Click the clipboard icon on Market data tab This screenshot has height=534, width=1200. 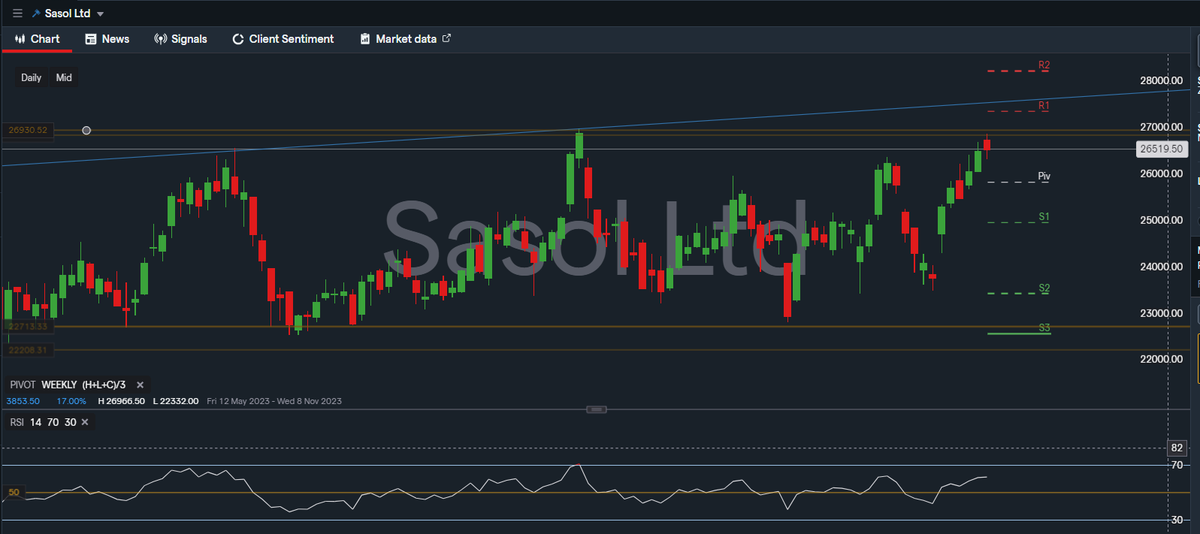pos(365,39)
